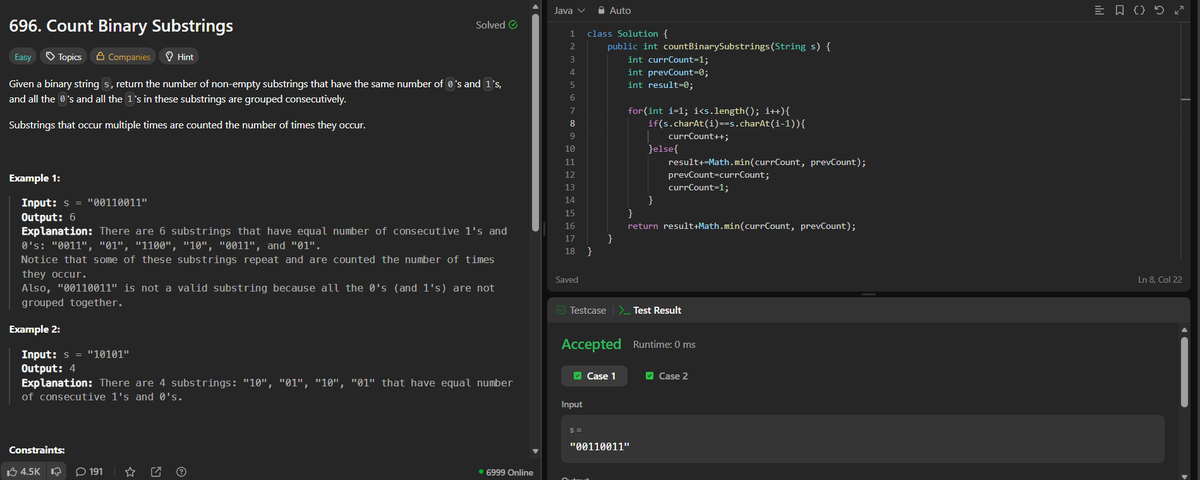Click the editor minimap scroll thumb

(x=1187, y=99)
